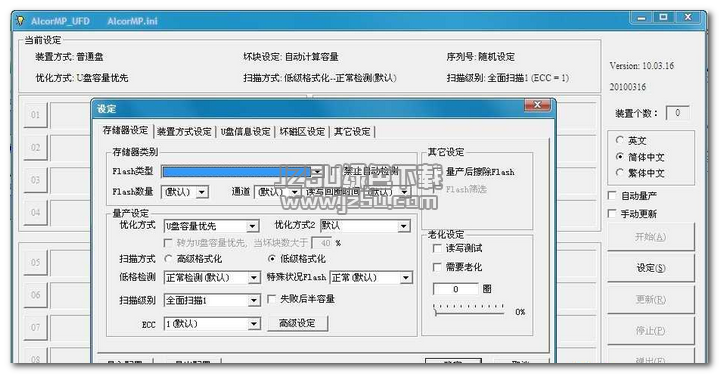The image size is (719, 374).
Task: Open the 低格检测 dropdown
Action: pyautogui.click(x=254, y=277)
